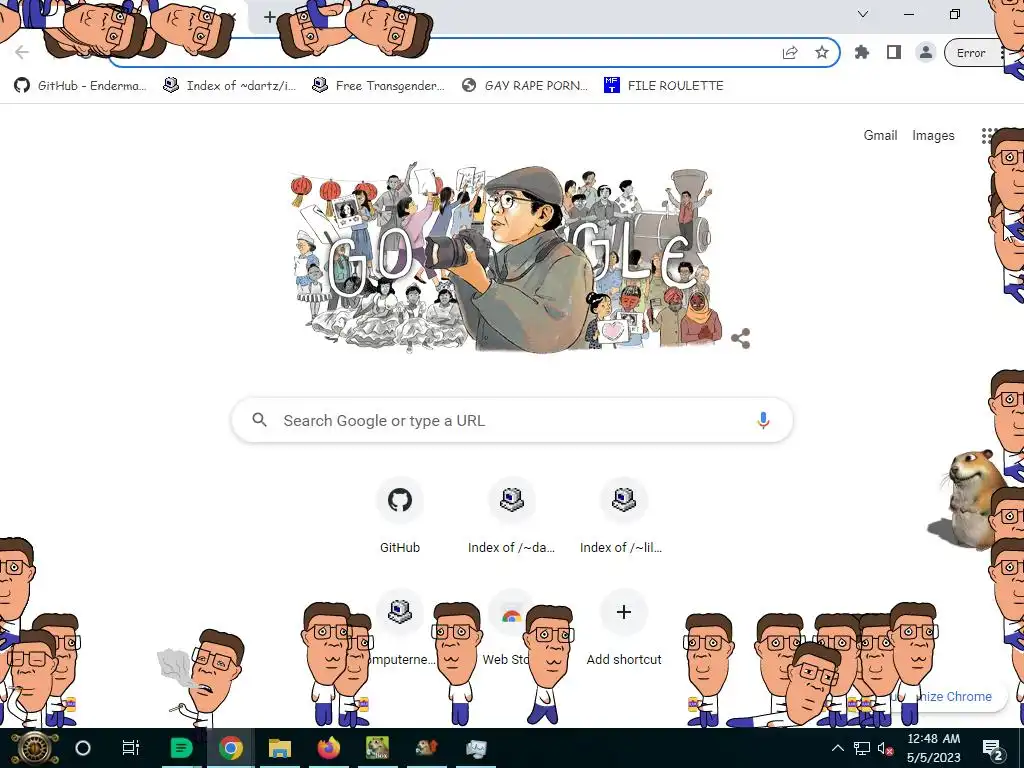The image size is (1024, 768).
Task: Open the Index of /~da... shortcut tile
Action: [x=511, y=517]
